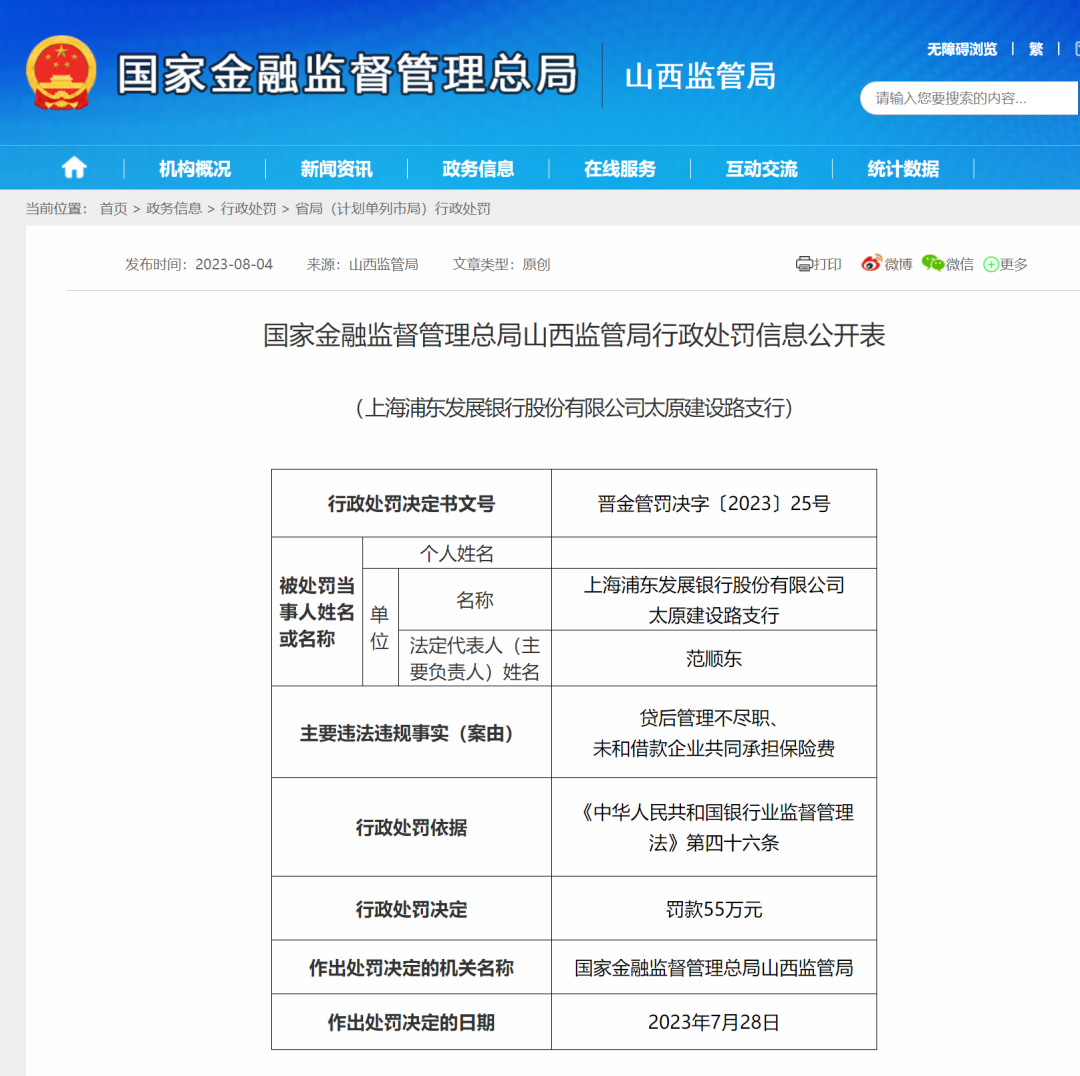Image resolution: width=1080 pixels, height=1076 pixels.
Task: Click the national emblem logo
Action: tap(61, 73)
